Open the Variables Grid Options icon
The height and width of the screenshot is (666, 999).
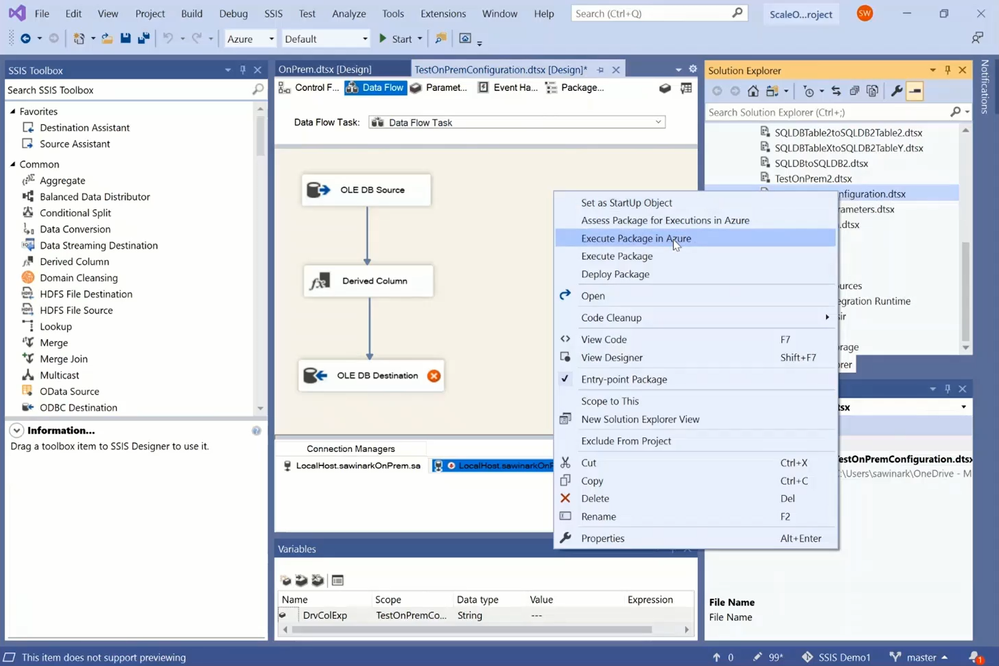click(338, 580)
